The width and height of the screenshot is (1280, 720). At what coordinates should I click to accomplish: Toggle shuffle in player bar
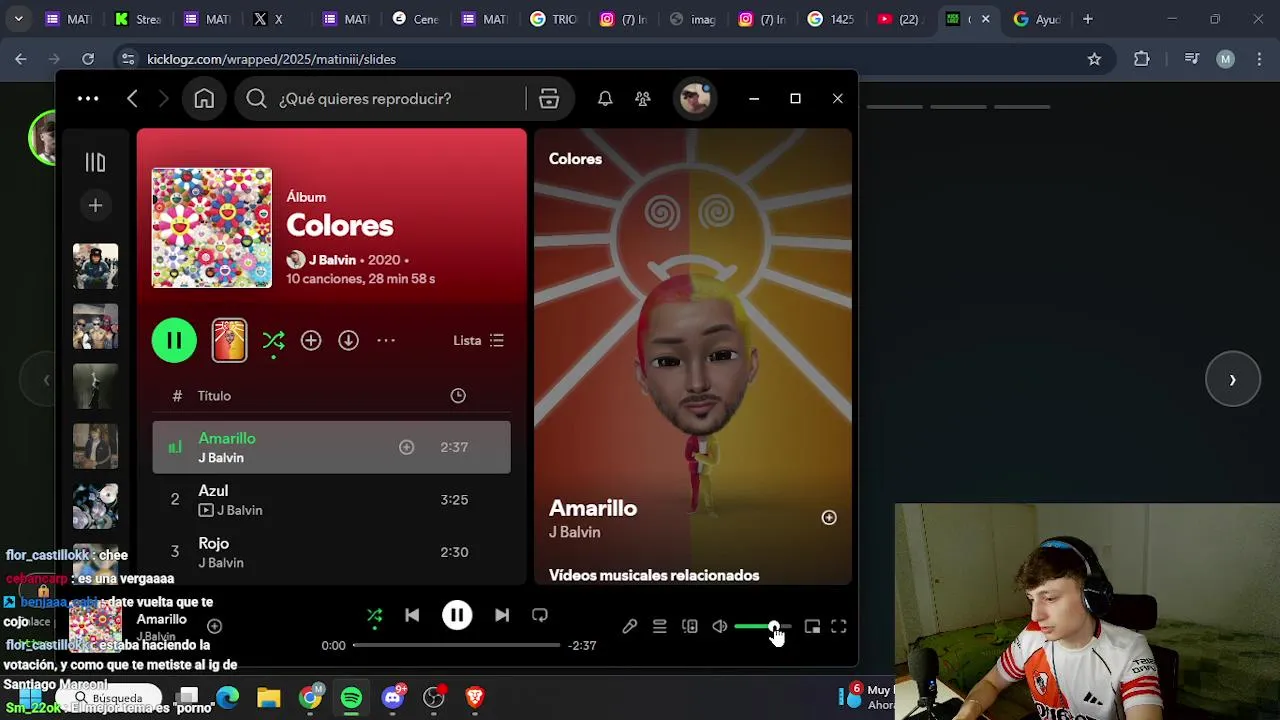tap(375, 615)
